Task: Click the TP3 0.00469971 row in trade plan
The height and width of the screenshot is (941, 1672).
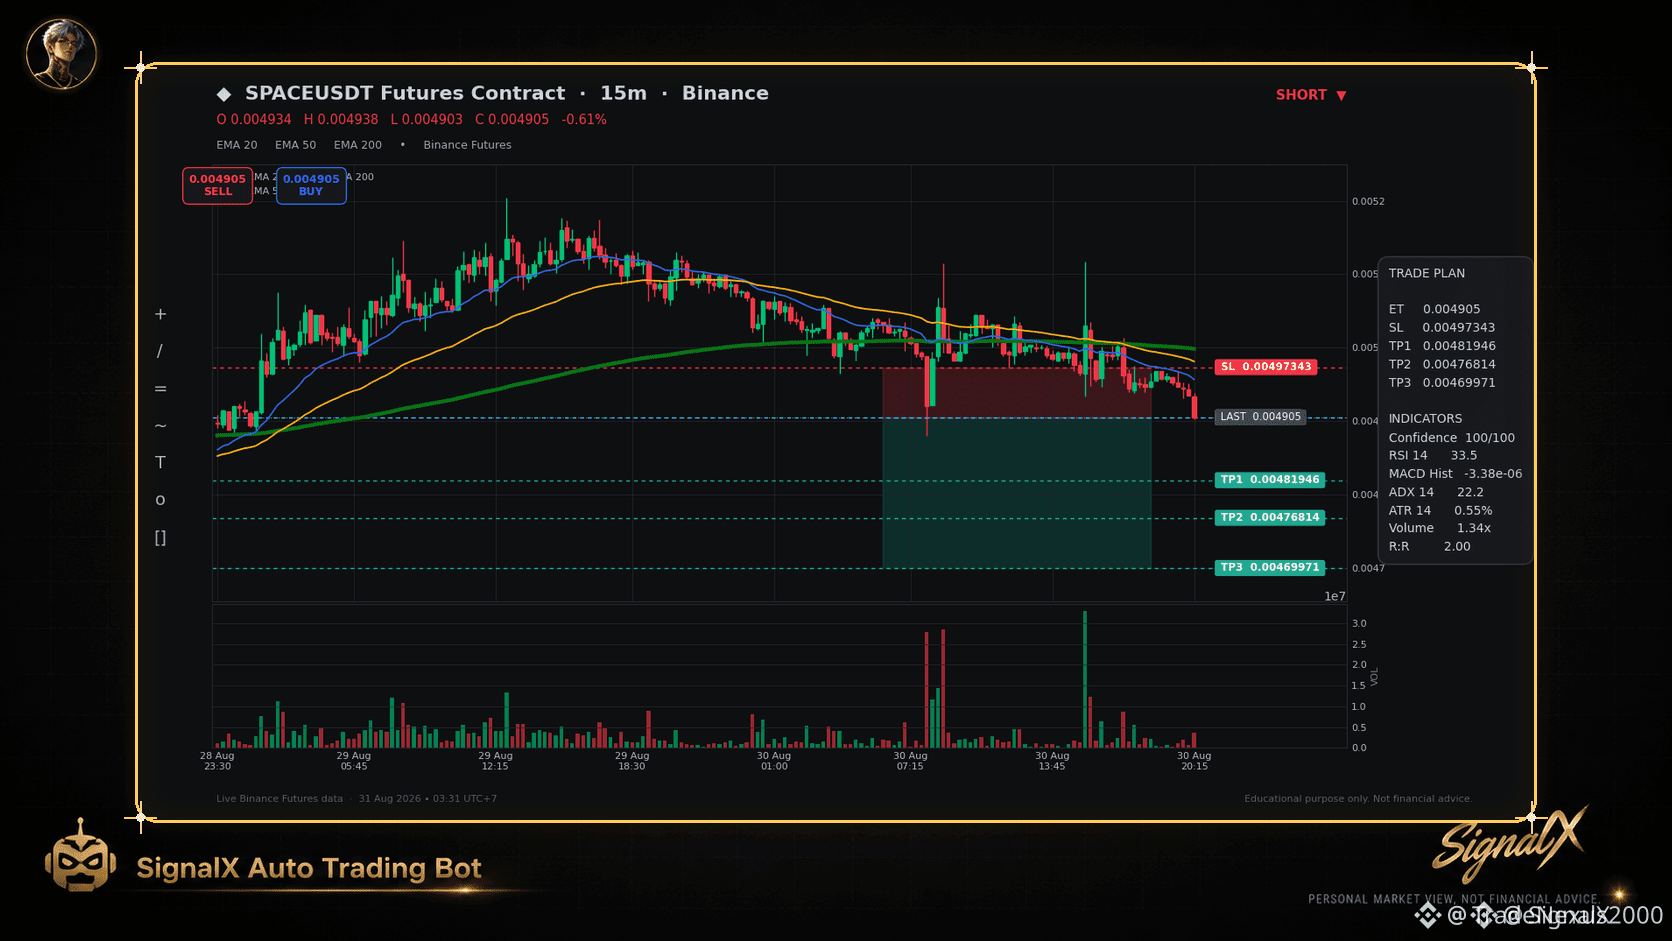Action: point(1442,383)
